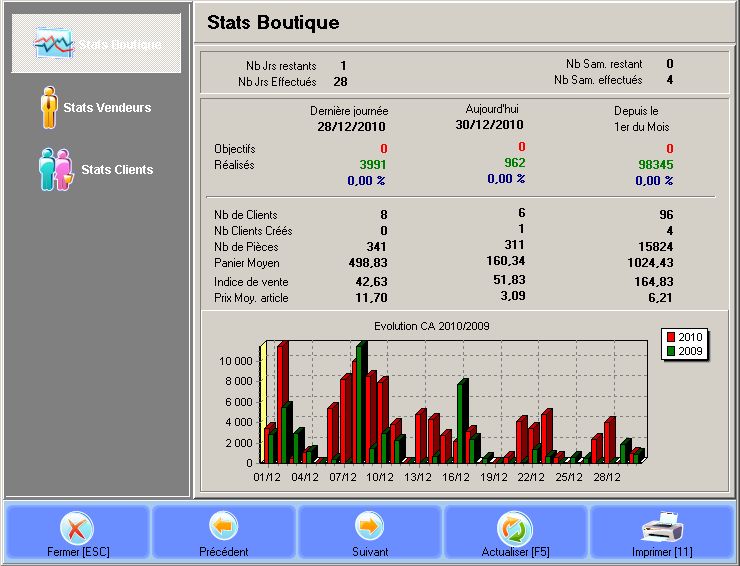Click the Nb de Clients label

[245, 215]
